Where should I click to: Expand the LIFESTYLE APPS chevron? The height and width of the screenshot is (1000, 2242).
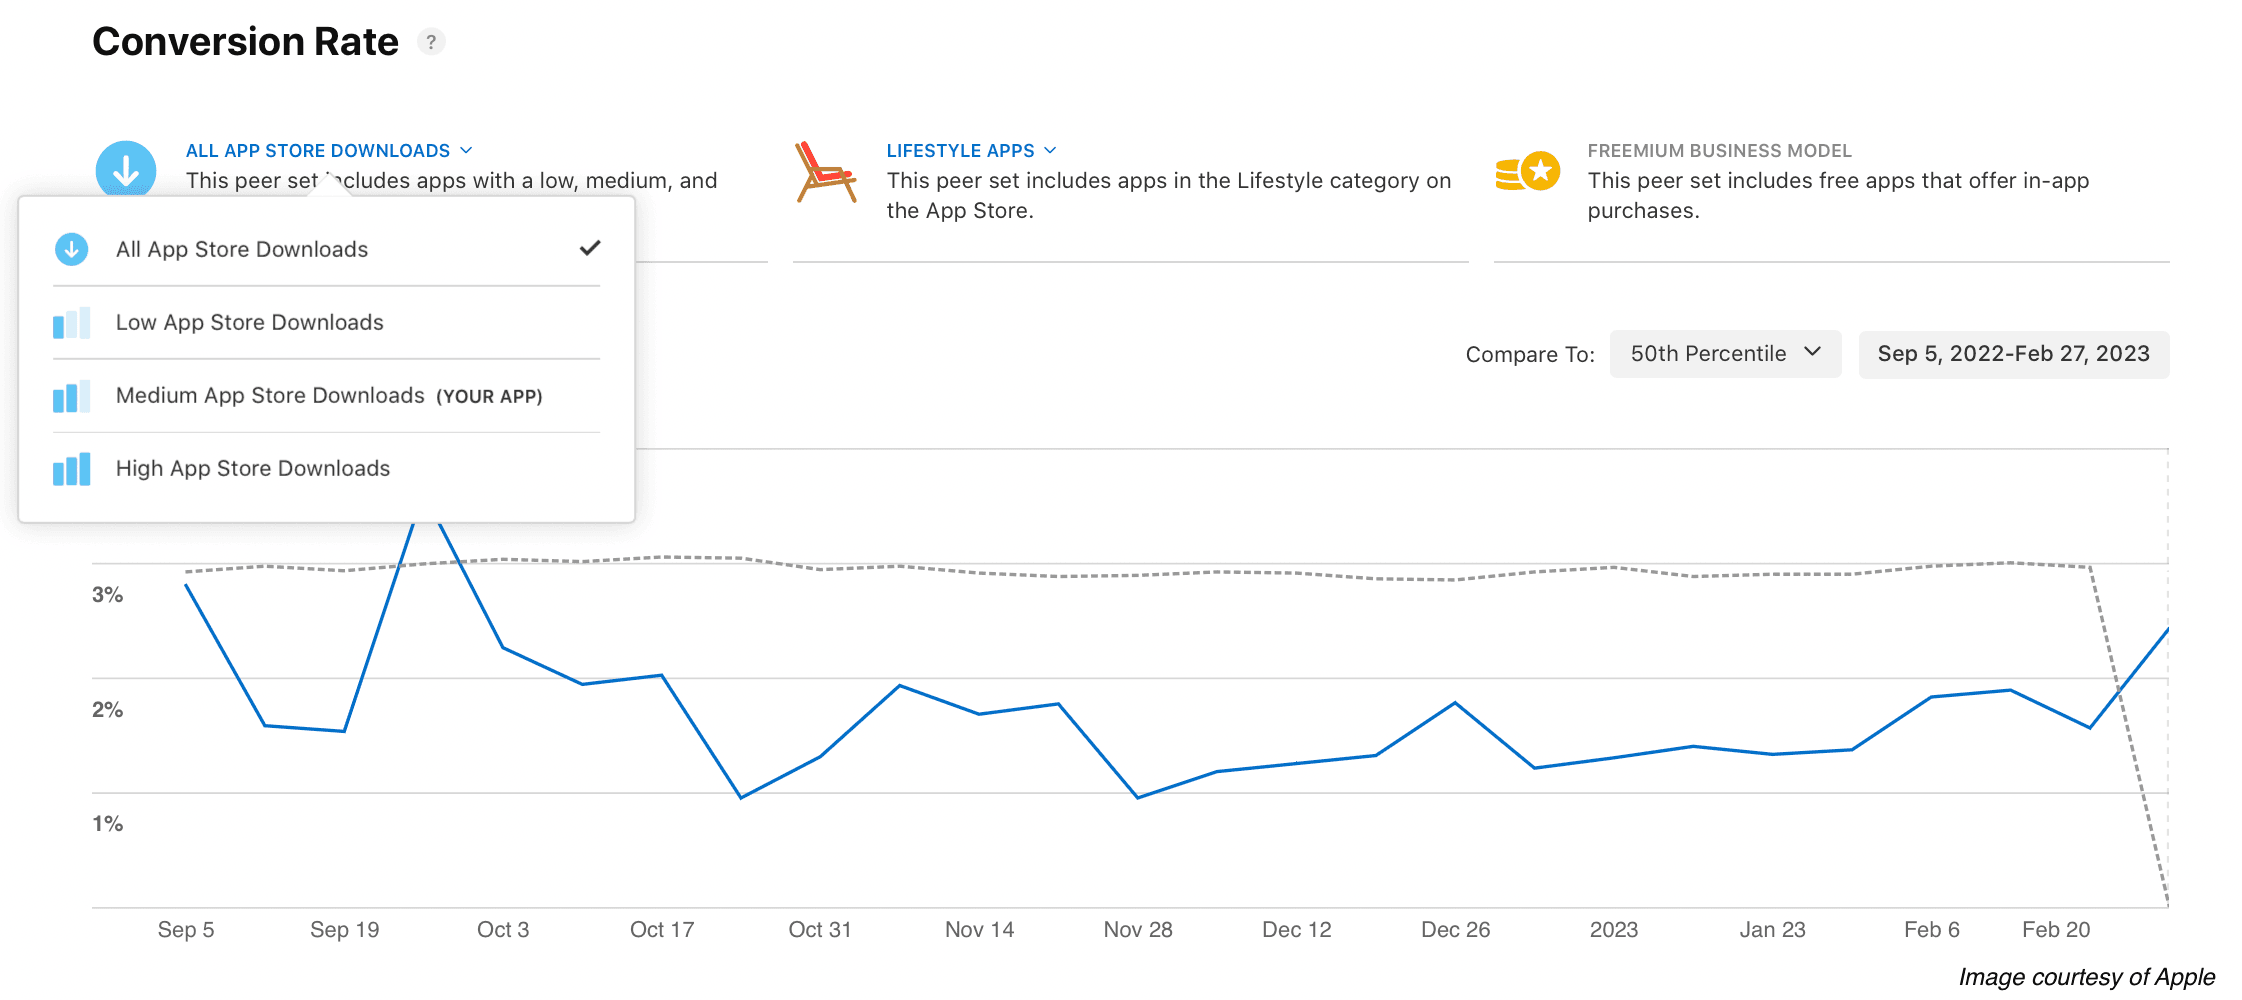(x=1050, y=150)
